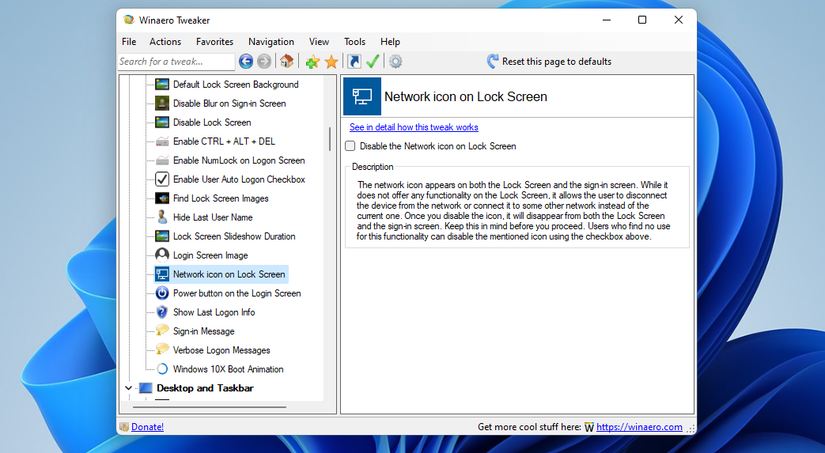Visit the https://winaero.com link
This screenshot has width=825, height=453.
click(639, 427)
